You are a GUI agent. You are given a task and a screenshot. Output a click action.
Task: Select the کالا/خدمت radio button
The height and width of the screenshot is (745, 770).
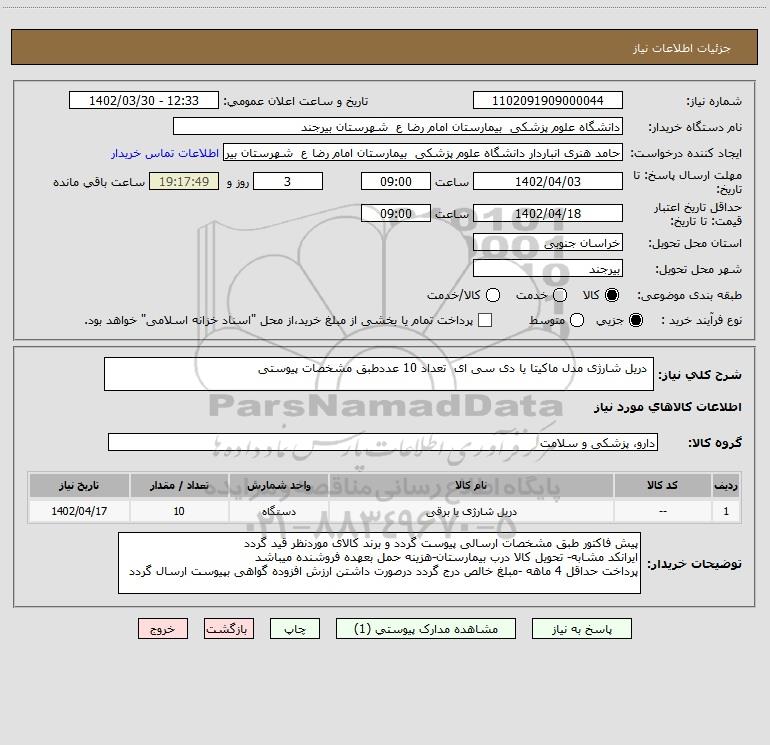(493, 295)
